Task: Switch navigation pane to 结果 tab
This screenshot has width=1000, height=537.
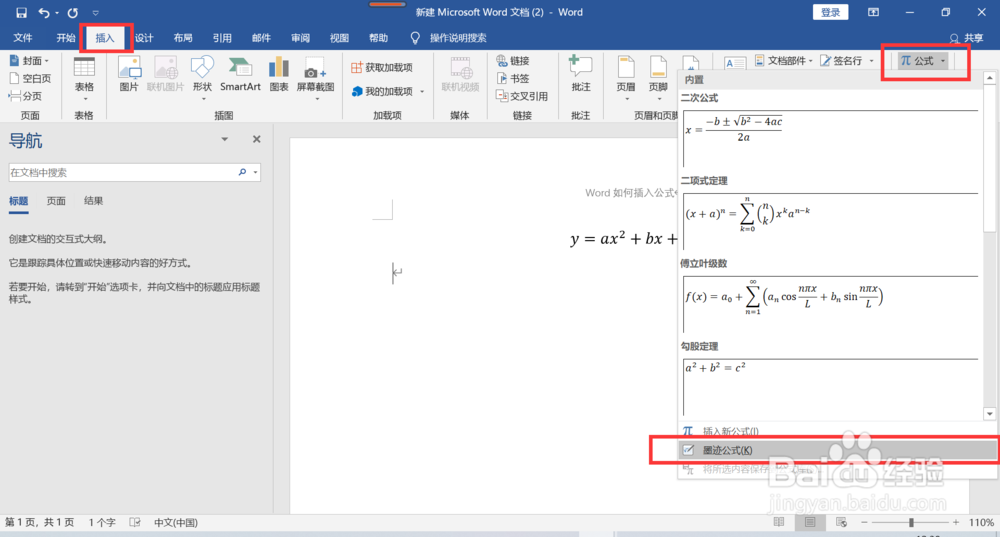Action: point(94,201)
